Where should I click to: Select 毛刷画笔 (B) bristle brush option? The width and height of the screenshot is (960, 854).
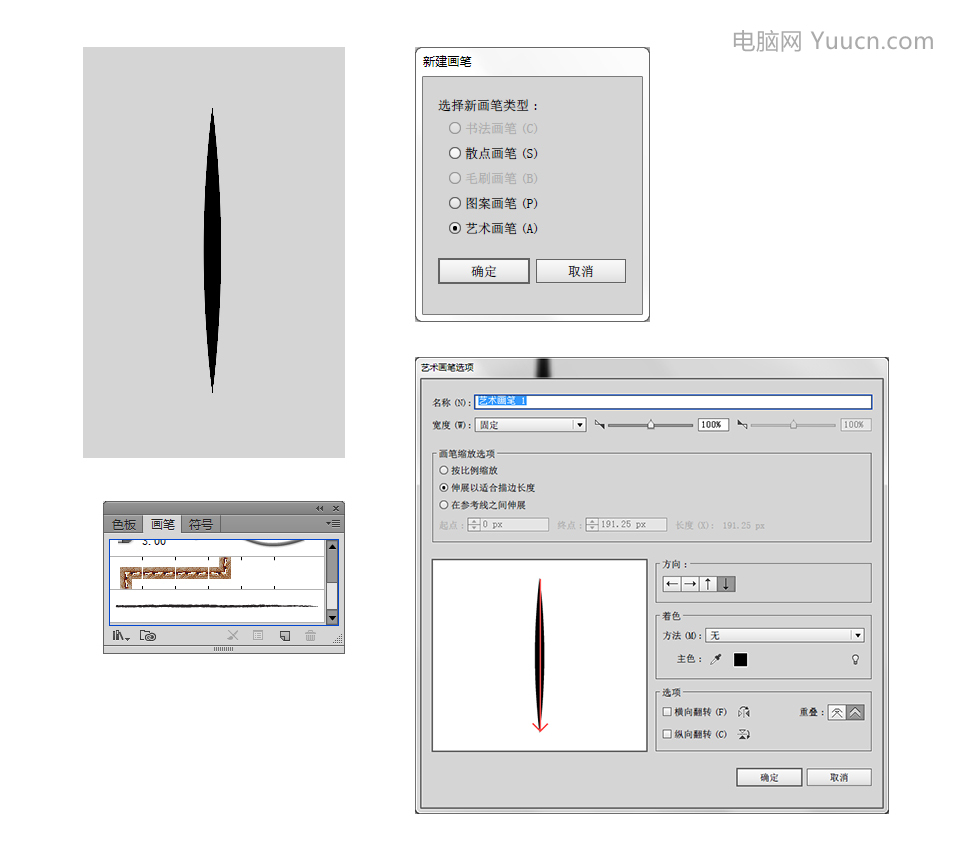coord(493,178)
